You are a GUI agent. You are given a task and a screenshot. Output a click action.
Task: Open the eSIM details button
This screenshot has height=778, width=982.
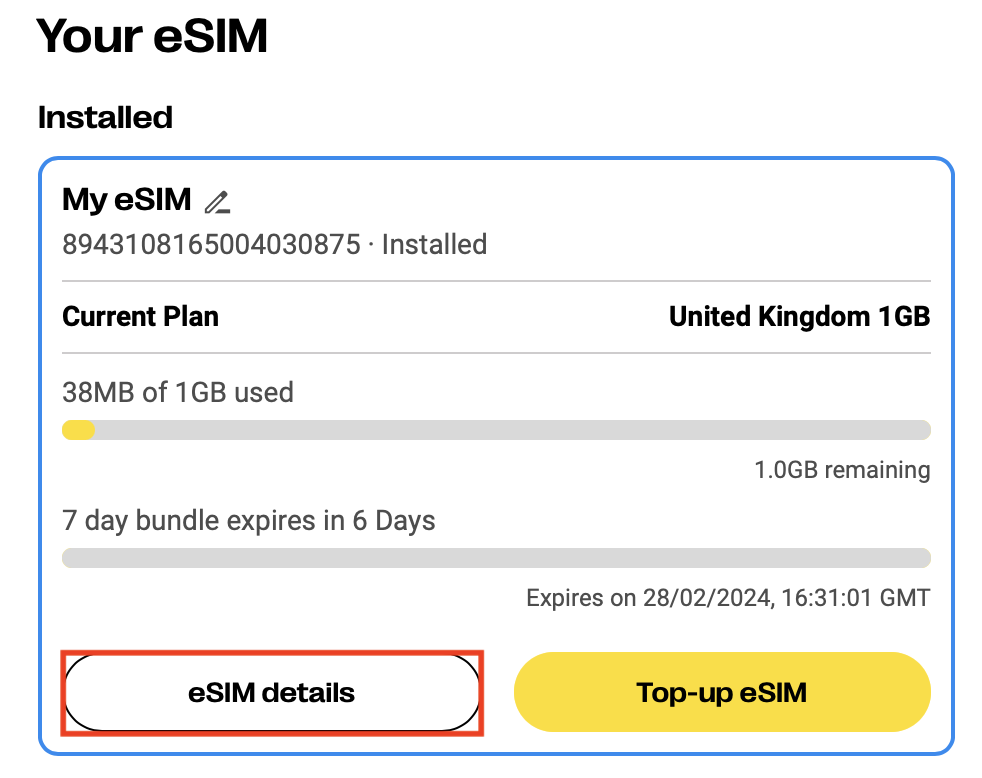pos(272,692)
